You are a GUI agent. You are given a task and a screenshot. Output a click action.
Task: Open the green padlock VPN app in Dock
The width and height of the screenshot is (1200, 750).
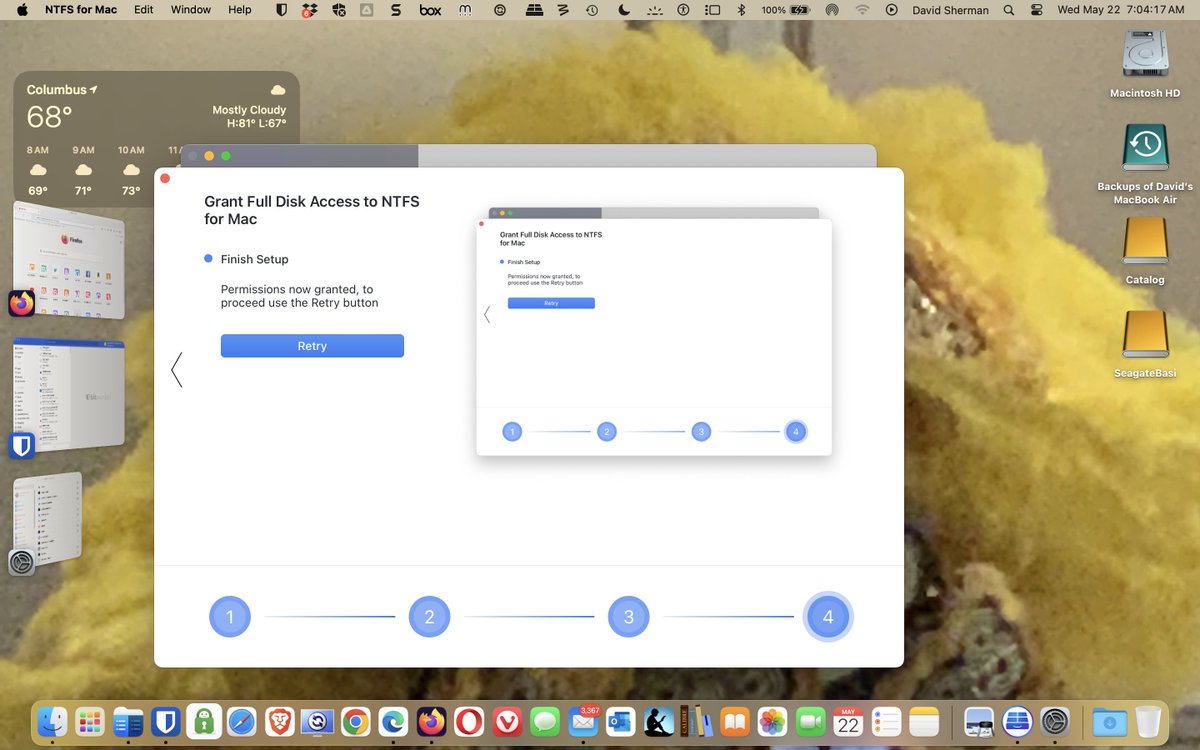click(203, 722)
